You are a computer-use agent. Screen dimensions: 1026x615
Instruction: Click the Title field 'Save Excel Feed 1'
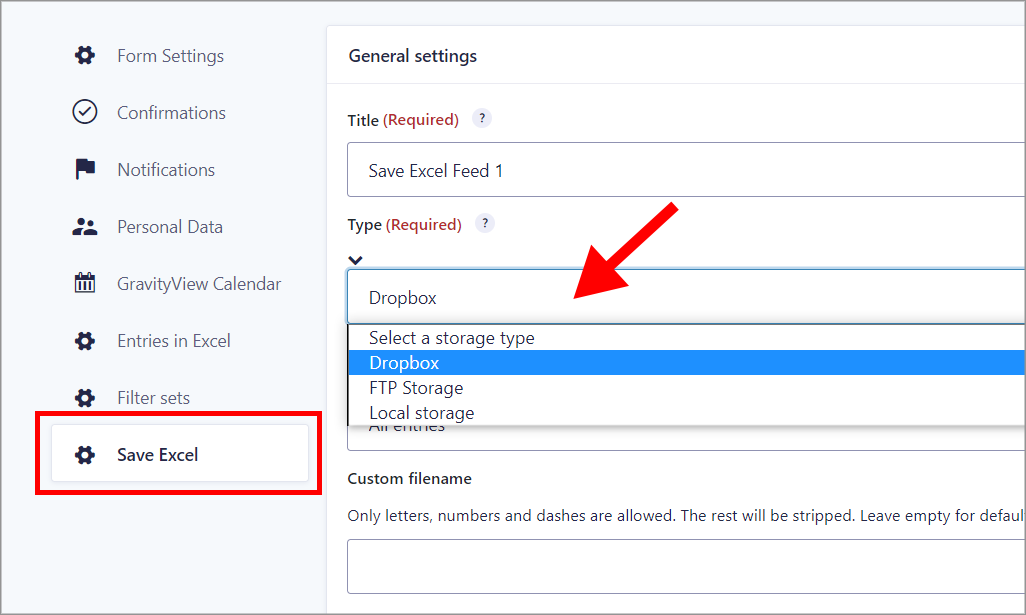[686, 169]
